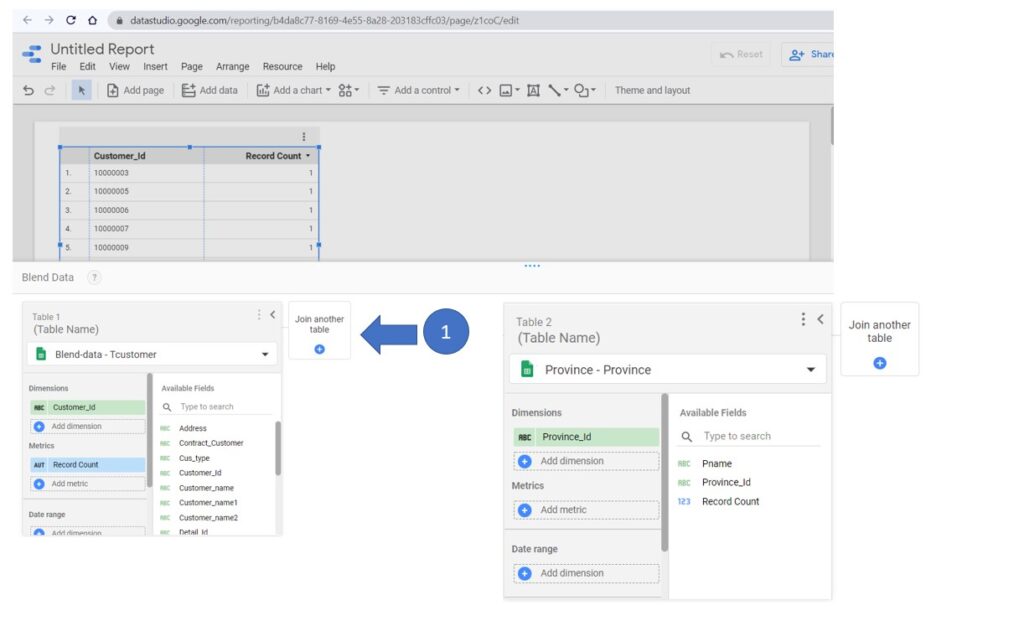The height and width of the screenshot is (621, 1024).
Task: Click the Customer_Id column header in chart
Action: click(120, 156)
